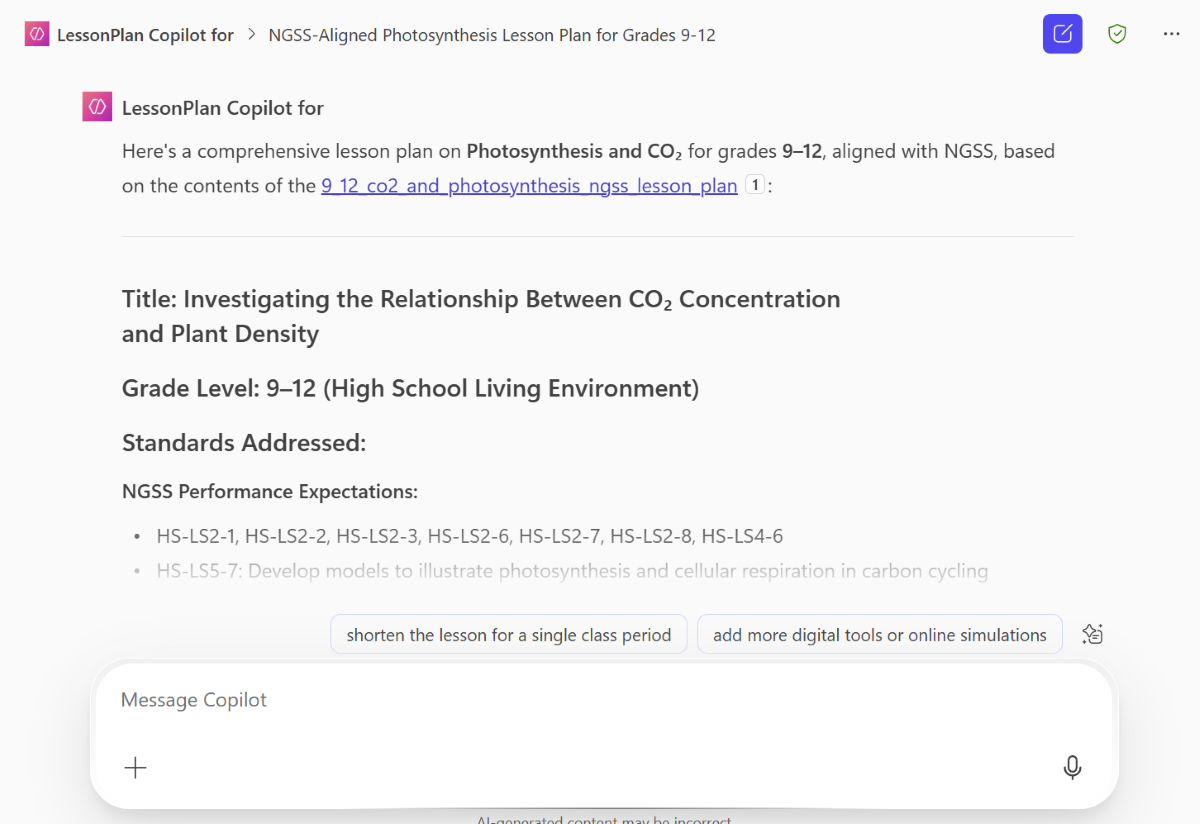1200x824 pixels.
Task: Select the NGSS-Aligned Photosynthesis conversation title
Action: click(491, 33)
